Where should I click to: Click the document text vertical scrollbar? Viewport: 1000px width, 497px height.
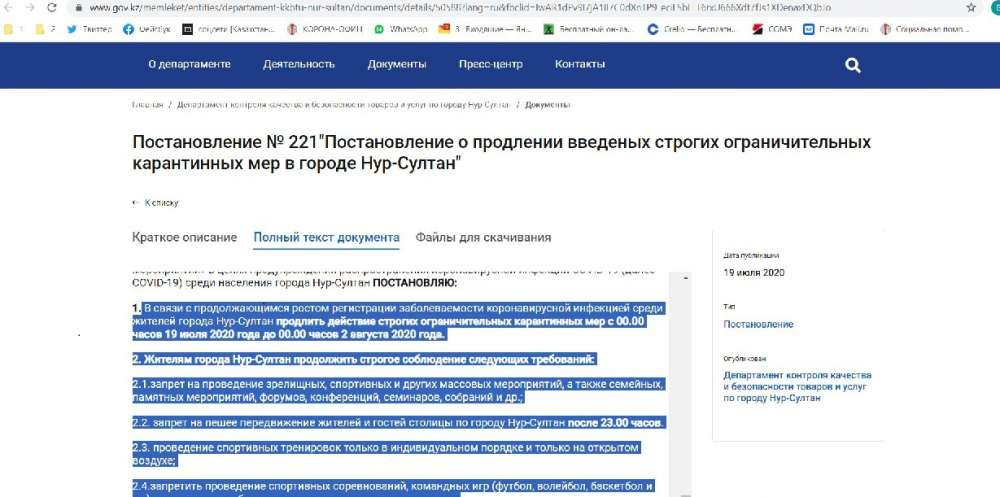(x=687, y=380)
